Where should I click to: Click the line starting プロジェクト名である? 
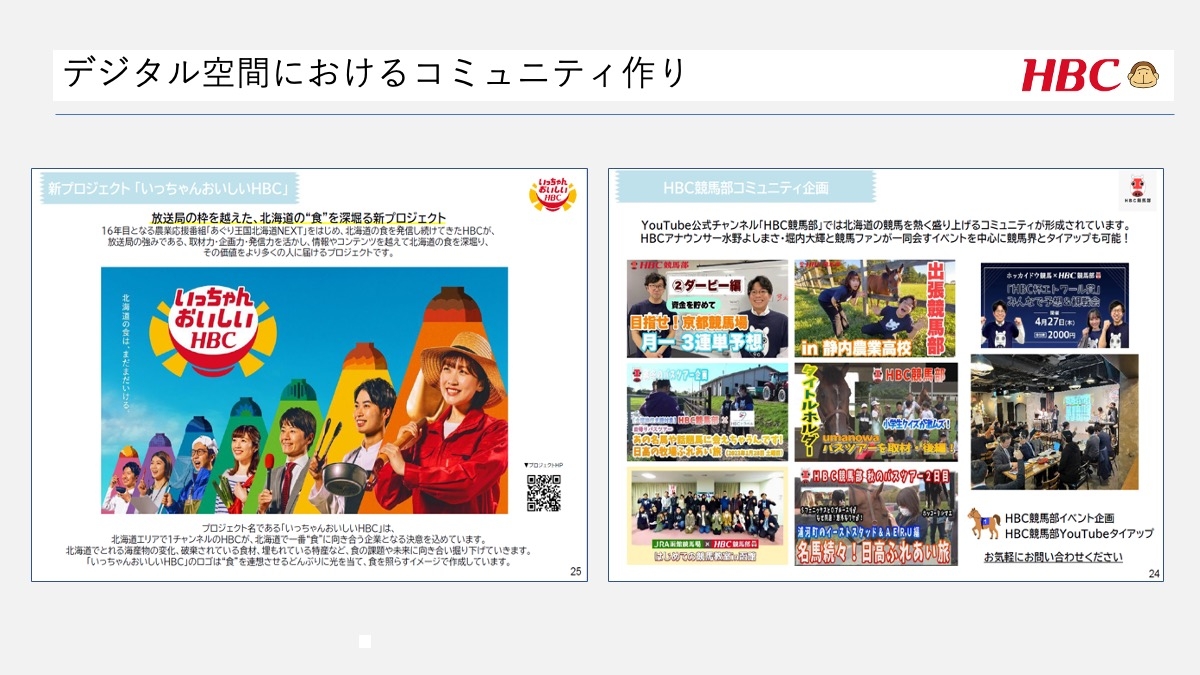pyautogui.click(x=299, y=528)
